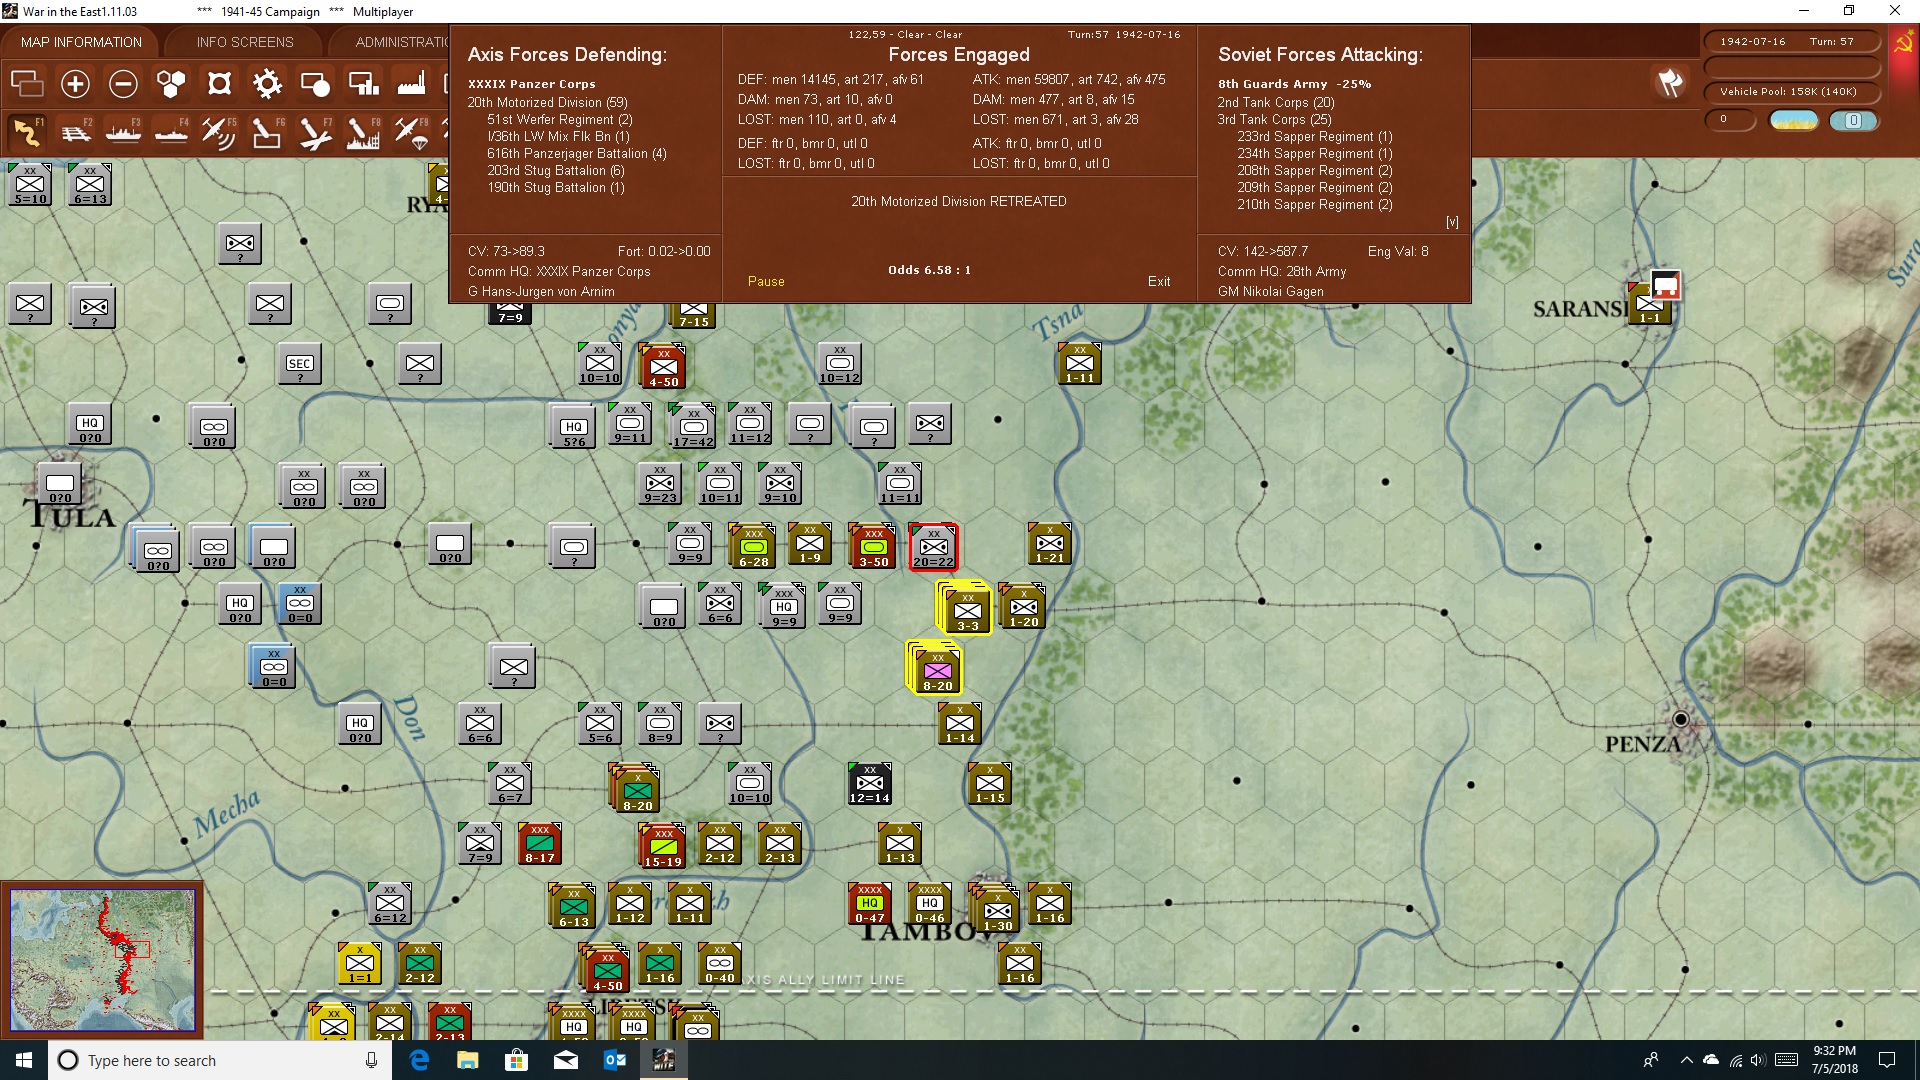Click 616th Panzerjager Battalion (4) entry
Image resolution: width=1920 pixels, height=1080 pixels.
click(x=577, y=153)
